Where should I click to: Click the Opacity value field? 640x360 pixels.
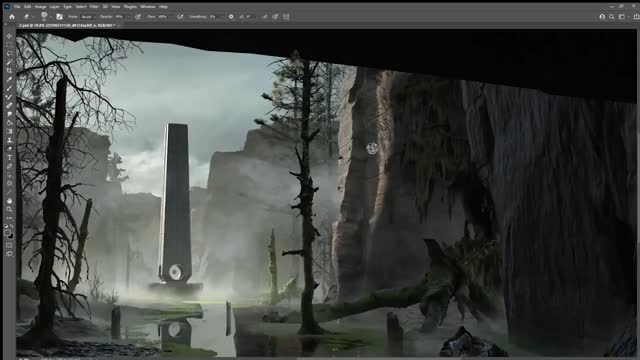(x=119, y=17)
